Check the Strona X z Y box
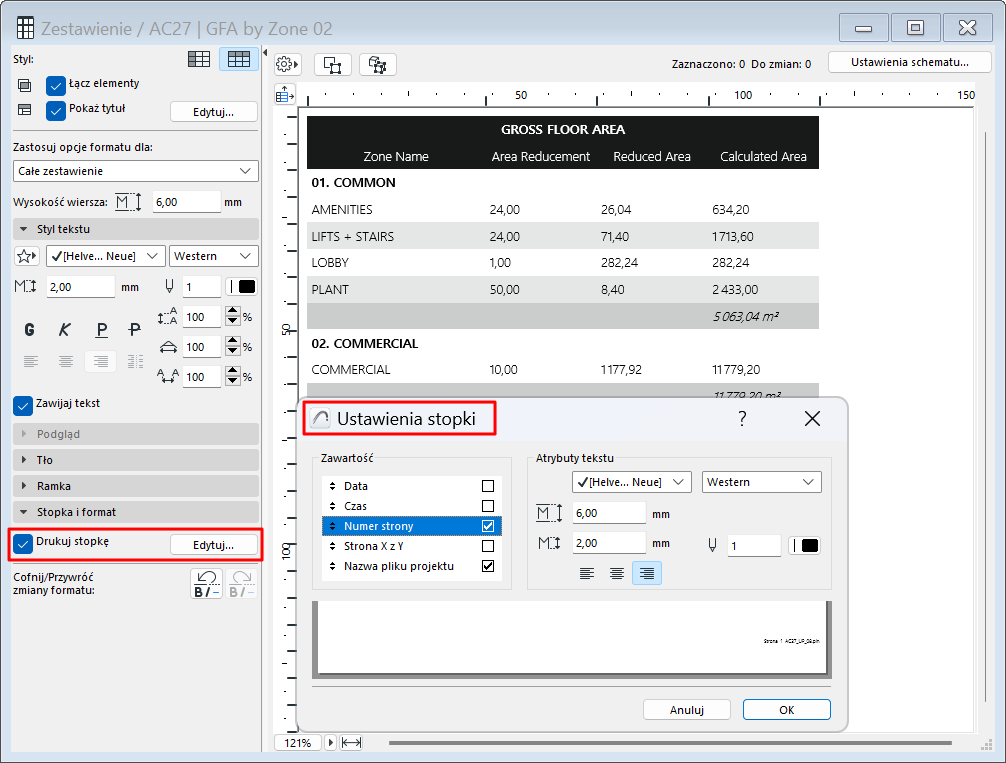The image size is (1006, 763). [488, 546]
